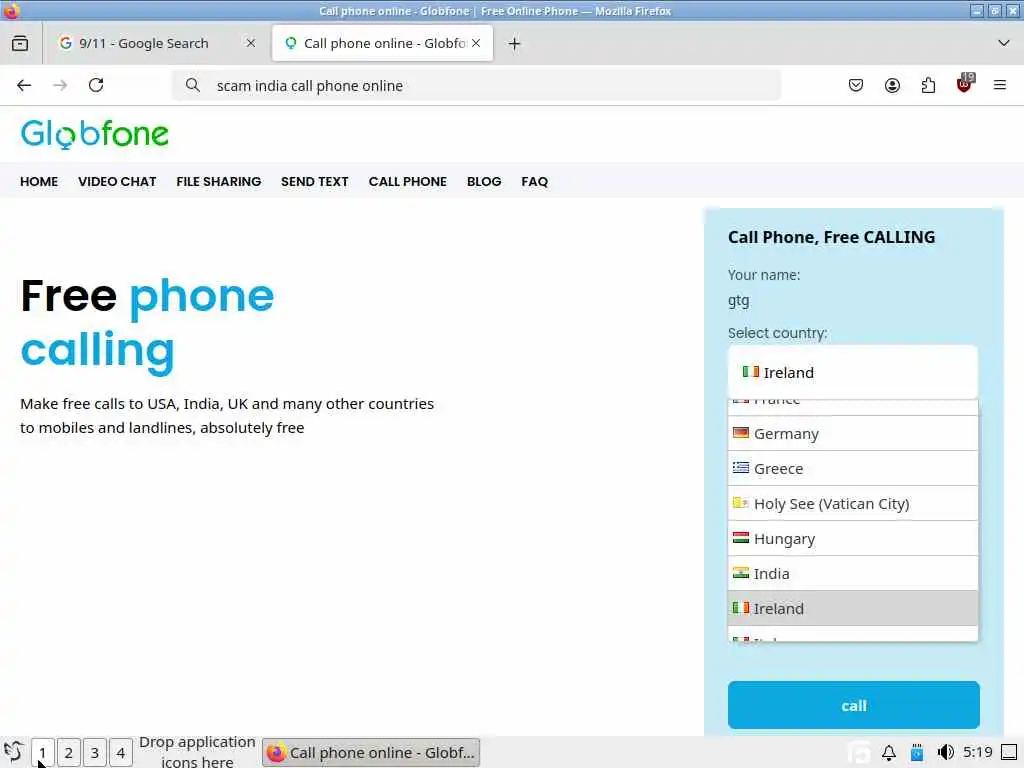This screenshot has width=1024, height=768.
Task: Open the Firefox View icon
Action: [20, 43]
